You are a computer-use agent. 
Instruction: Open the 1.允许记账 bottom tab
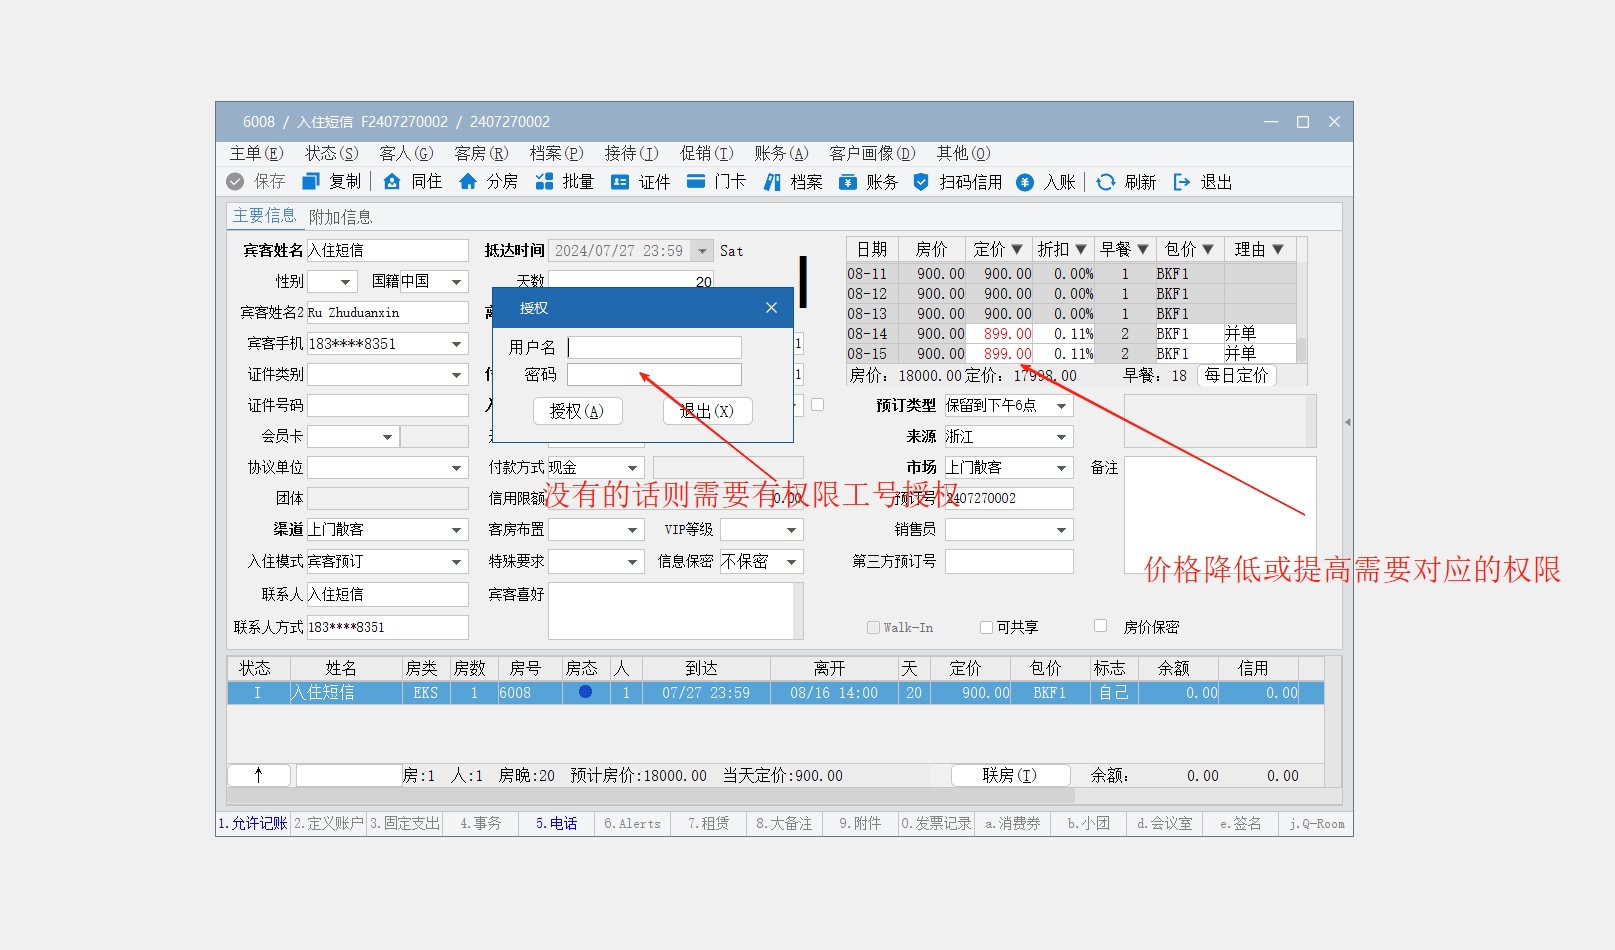click(253, 824)
